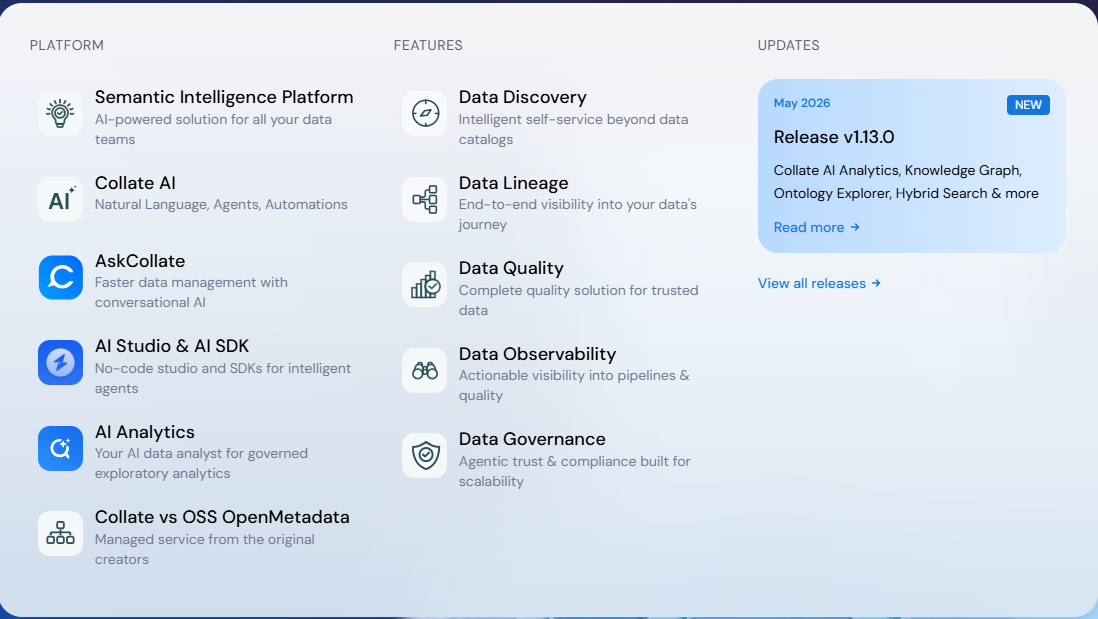Image resolution: width=1098 pixels, height=619 pixels.
Task: Click the arrow icon next to Read more
Action: (855, 227)
